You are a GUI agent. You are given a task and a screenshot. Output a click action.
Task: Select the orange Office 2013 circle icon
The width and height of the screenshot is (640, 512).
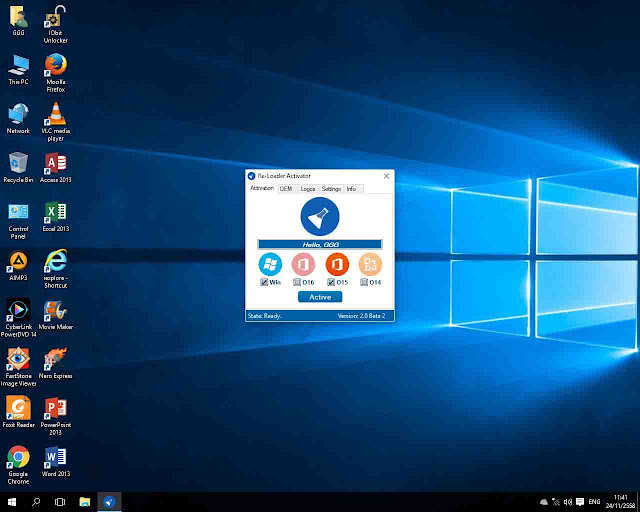point(337,264)
